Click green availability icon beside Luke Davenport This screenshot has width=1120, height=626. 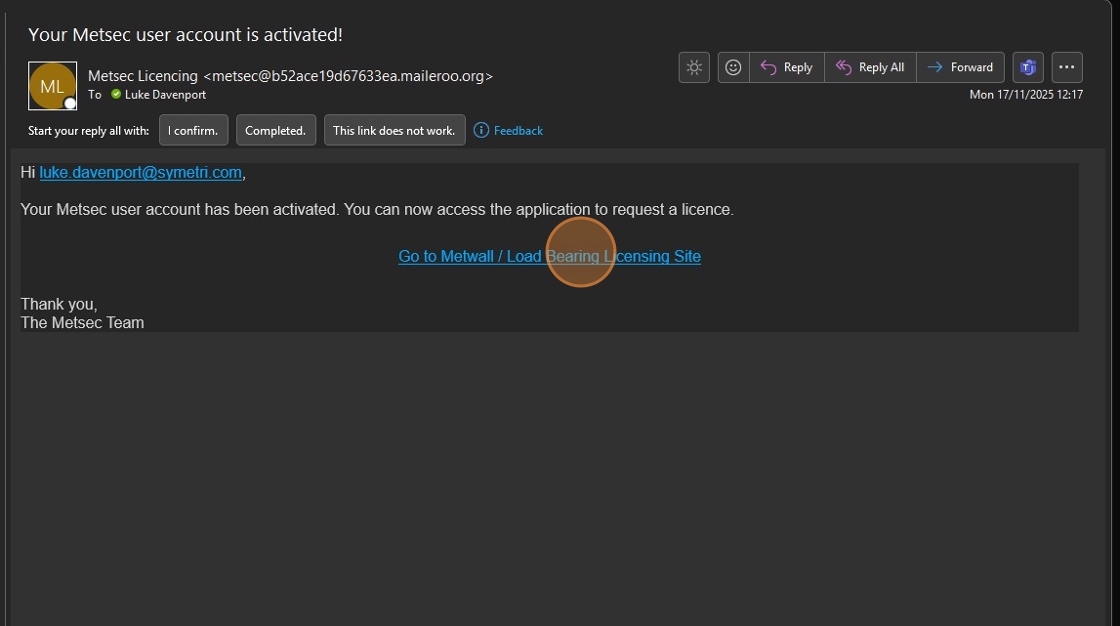(116, 94)
